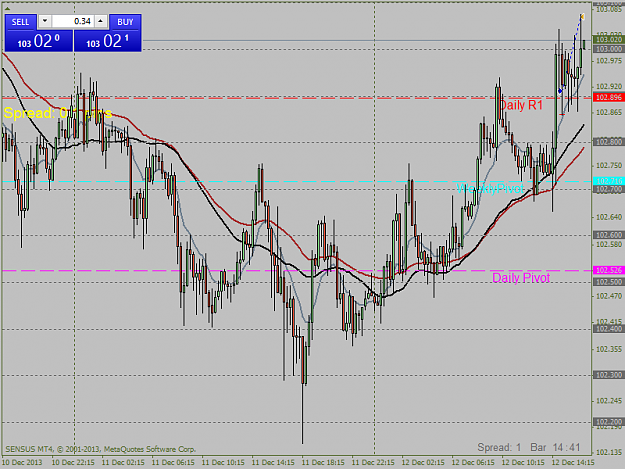The height and width of the screenshot is (469, 625).
Task: Click the '12 Dec 10:15' time axis label
Action: coord(523,463)
